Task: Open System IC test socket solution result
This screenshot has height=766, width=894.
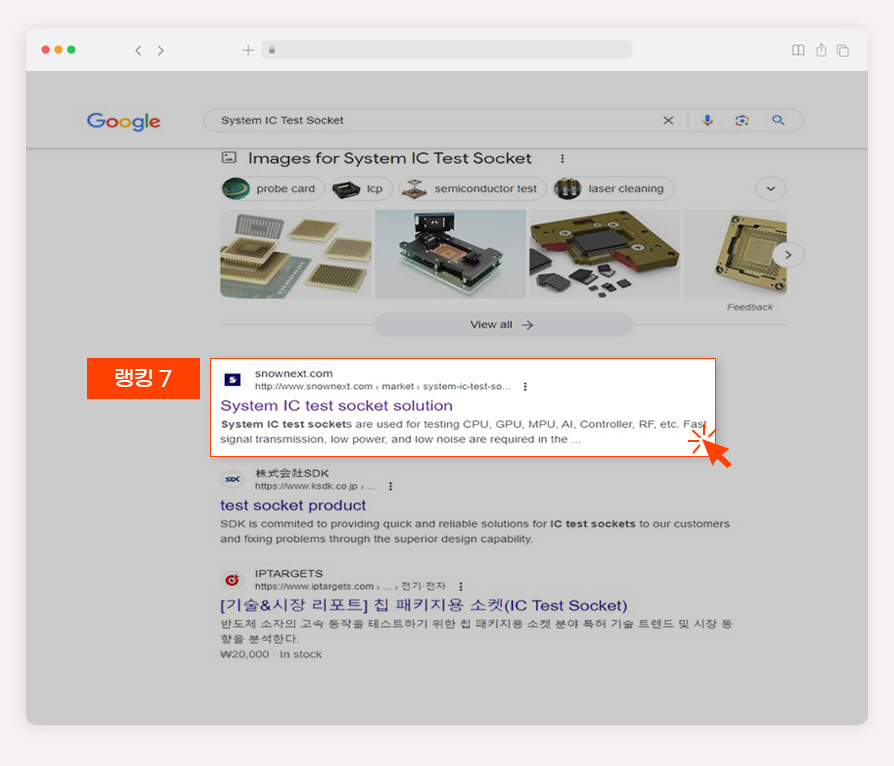Action: pos(336,406)
